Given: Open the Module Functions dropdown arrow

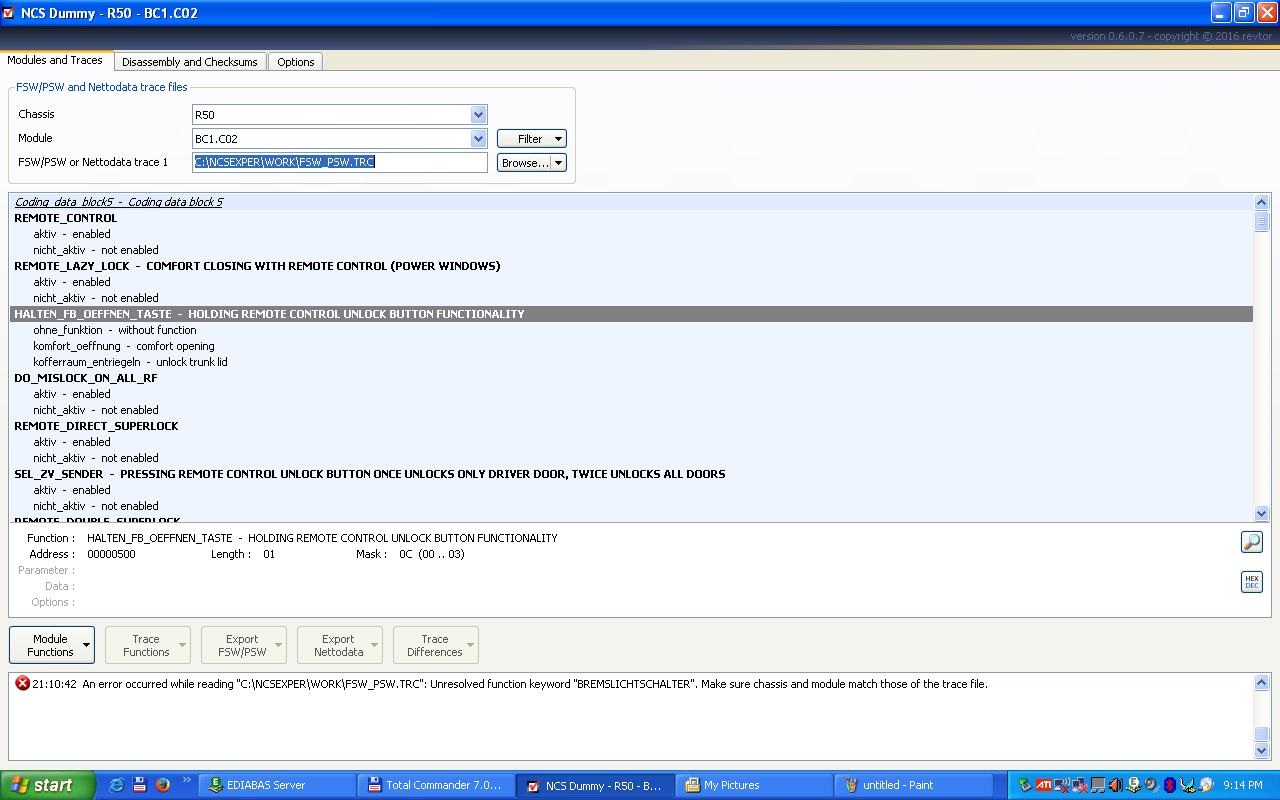Looking at the screenshot, I should tap(86, 645).
